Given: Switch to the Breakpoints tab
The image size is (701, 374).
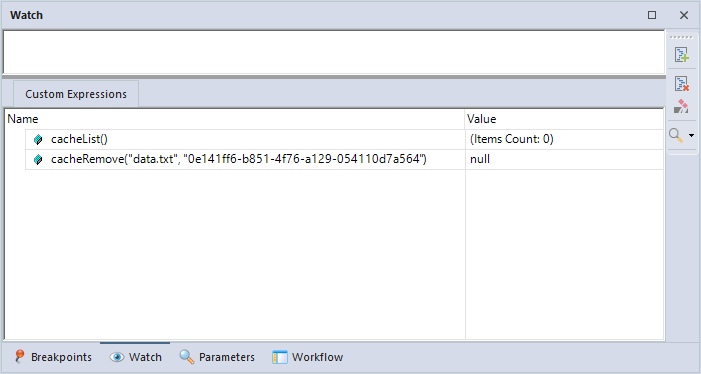Looking at the screenshot, I should 53,357.
